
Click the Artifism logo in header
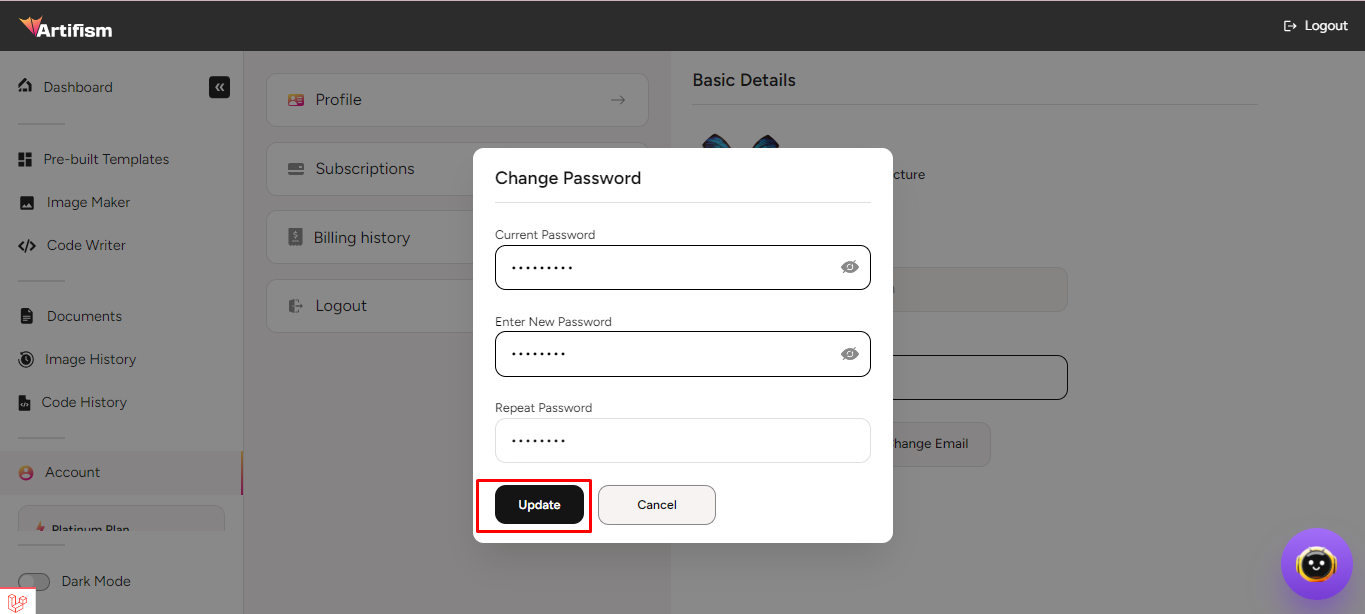click(x=66, y=27)
